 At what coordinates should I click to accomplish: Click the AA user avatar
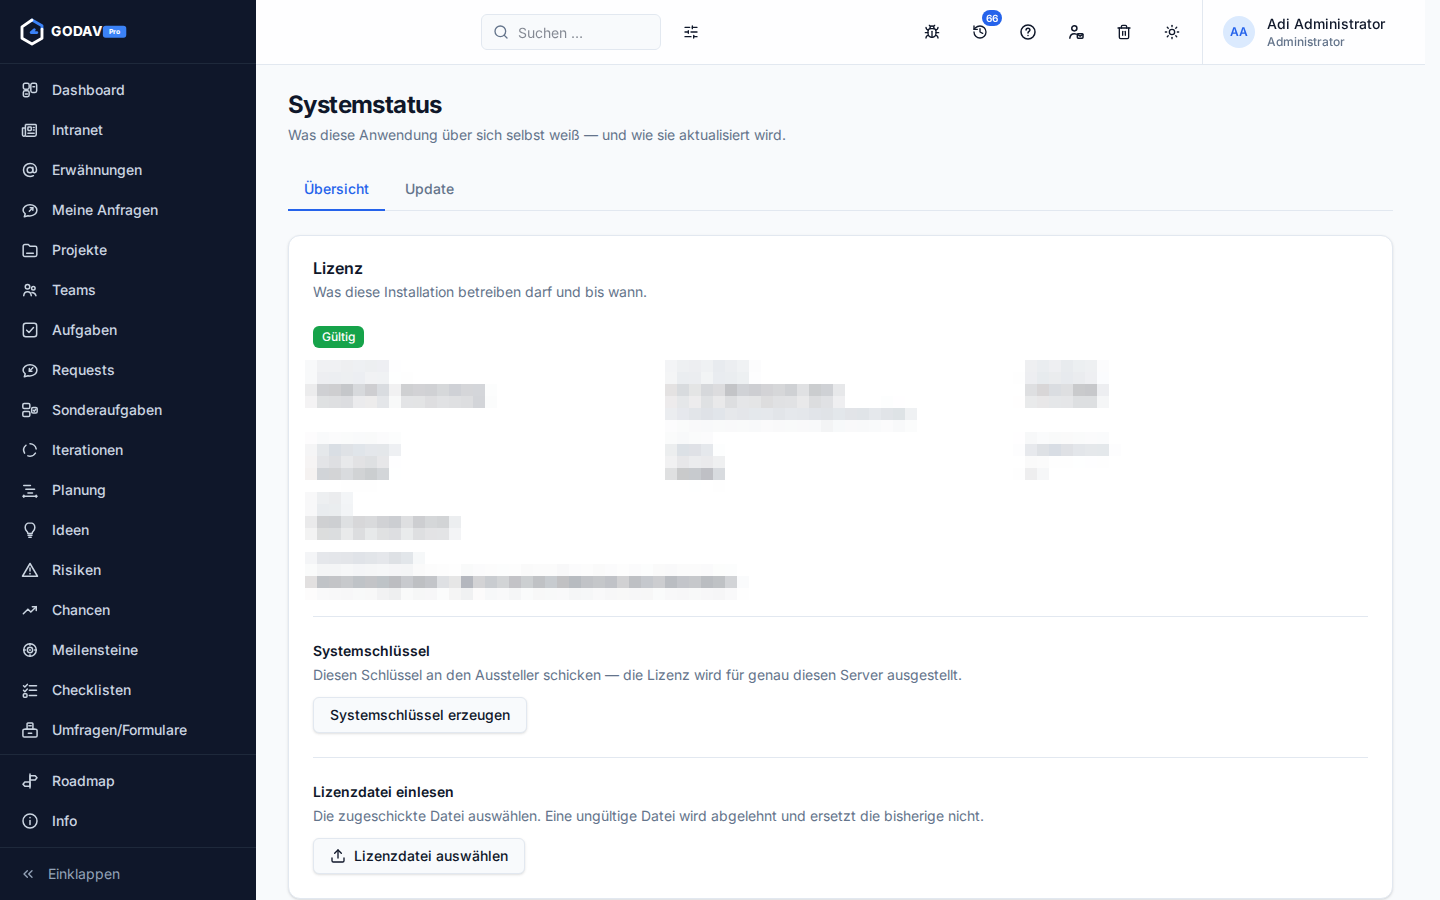(x=1239, y=32)
